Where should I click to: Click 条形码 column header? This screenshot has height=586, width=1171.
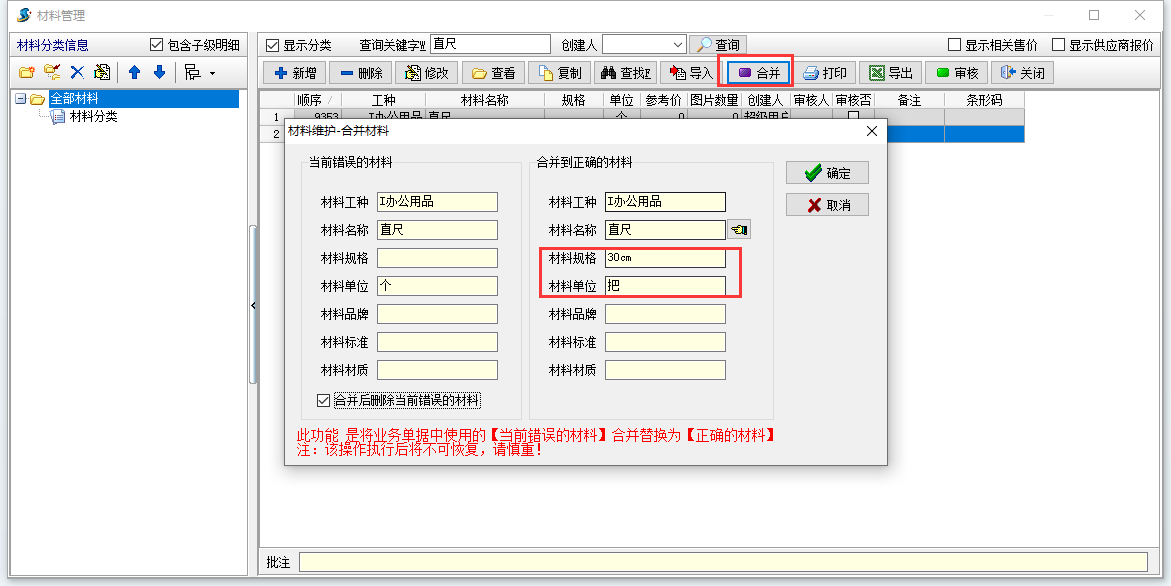point(984,99)
